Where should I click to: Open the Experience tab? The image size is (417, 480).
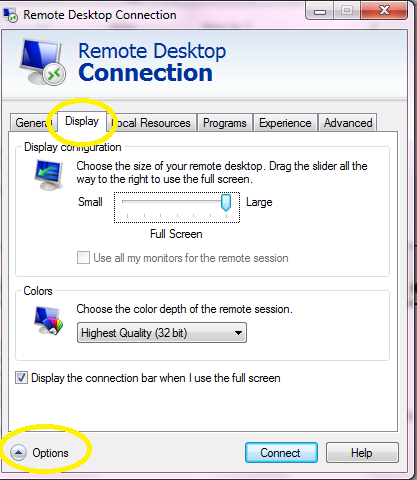pos(285,123)
